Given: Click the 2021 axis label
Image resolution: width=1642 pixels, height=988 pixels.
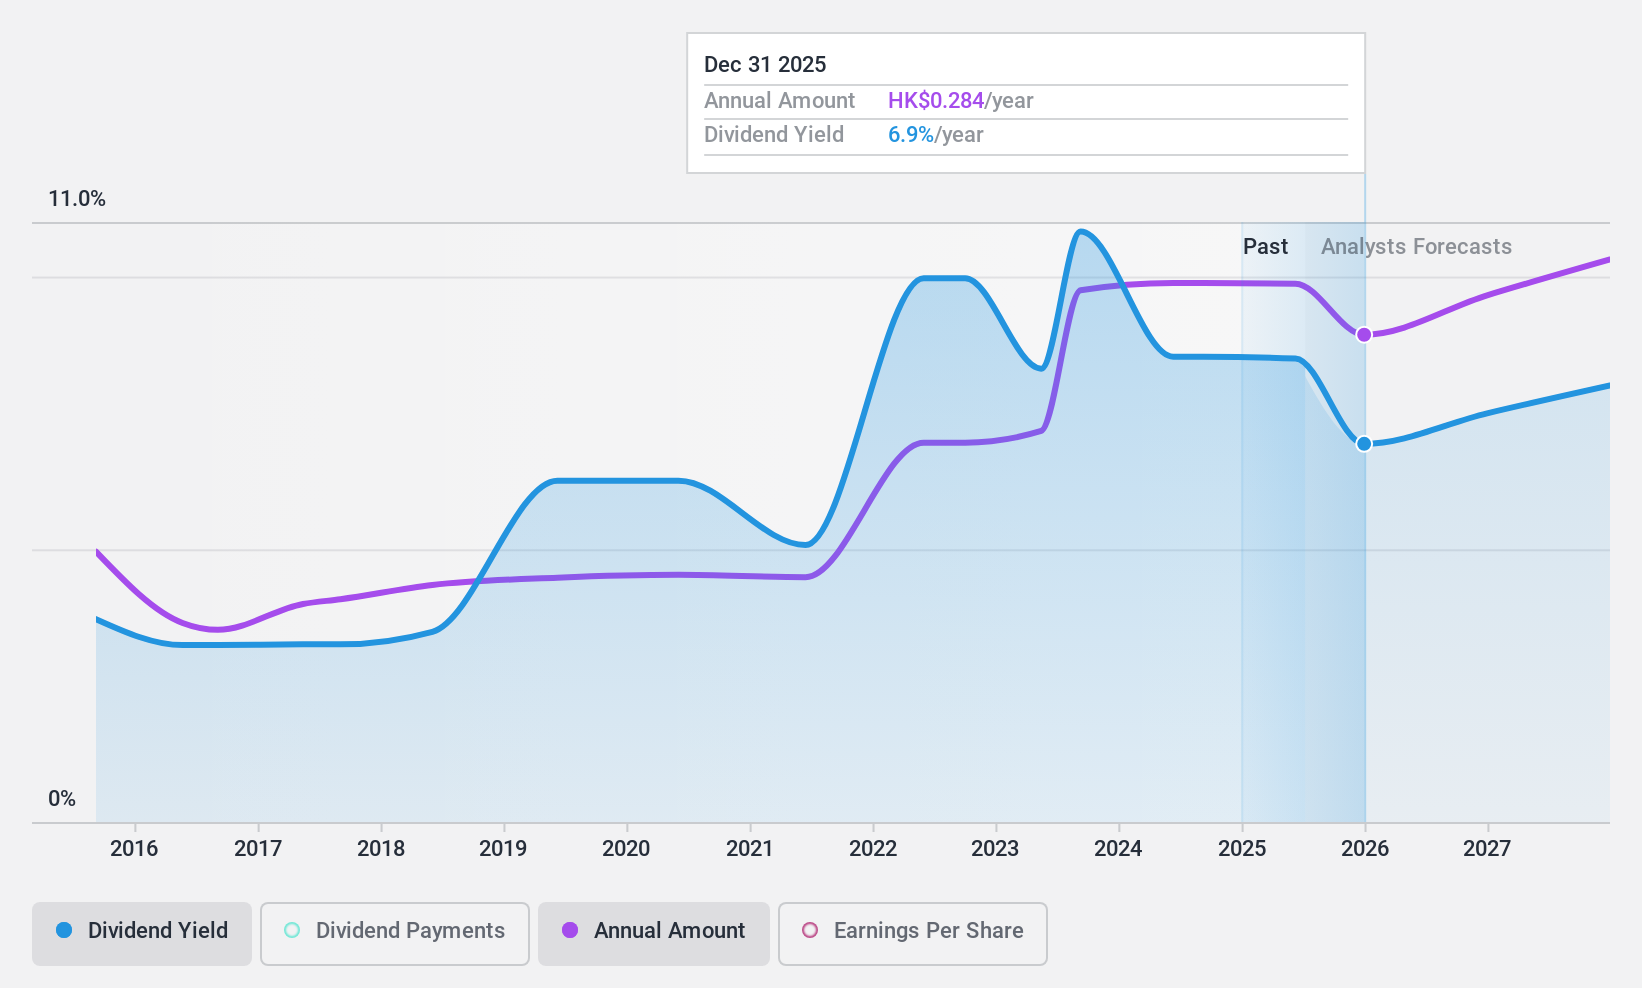Looking at the screenshot, I should coord(750,849).
